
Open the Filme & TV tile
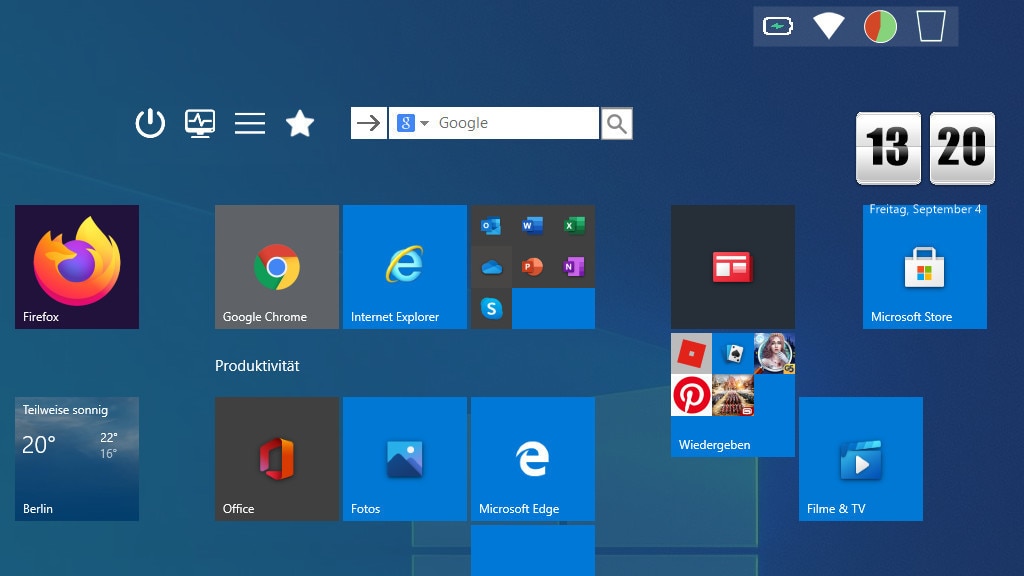coord(861,458)
